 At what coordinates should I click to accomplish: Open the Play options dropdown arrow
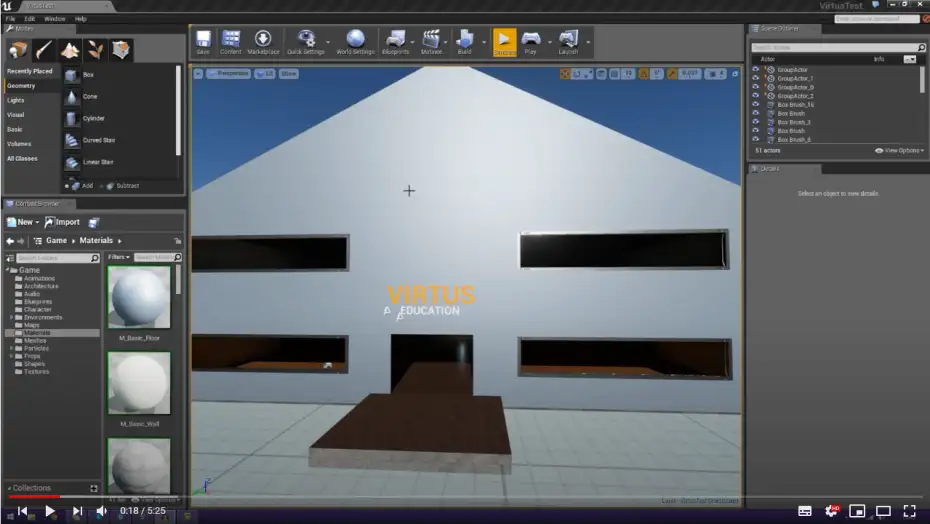pos(550,42)
